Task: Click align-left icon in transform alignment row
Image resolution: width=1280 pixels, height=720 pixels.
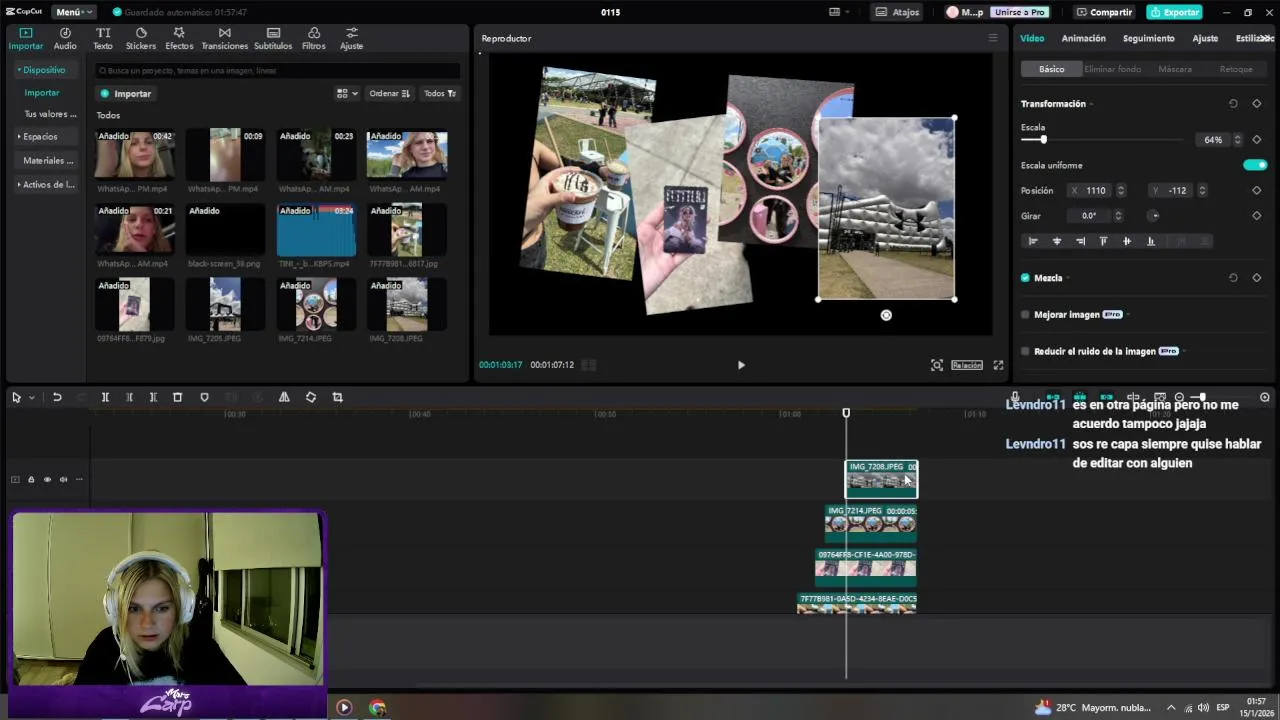Action: 1033,241
